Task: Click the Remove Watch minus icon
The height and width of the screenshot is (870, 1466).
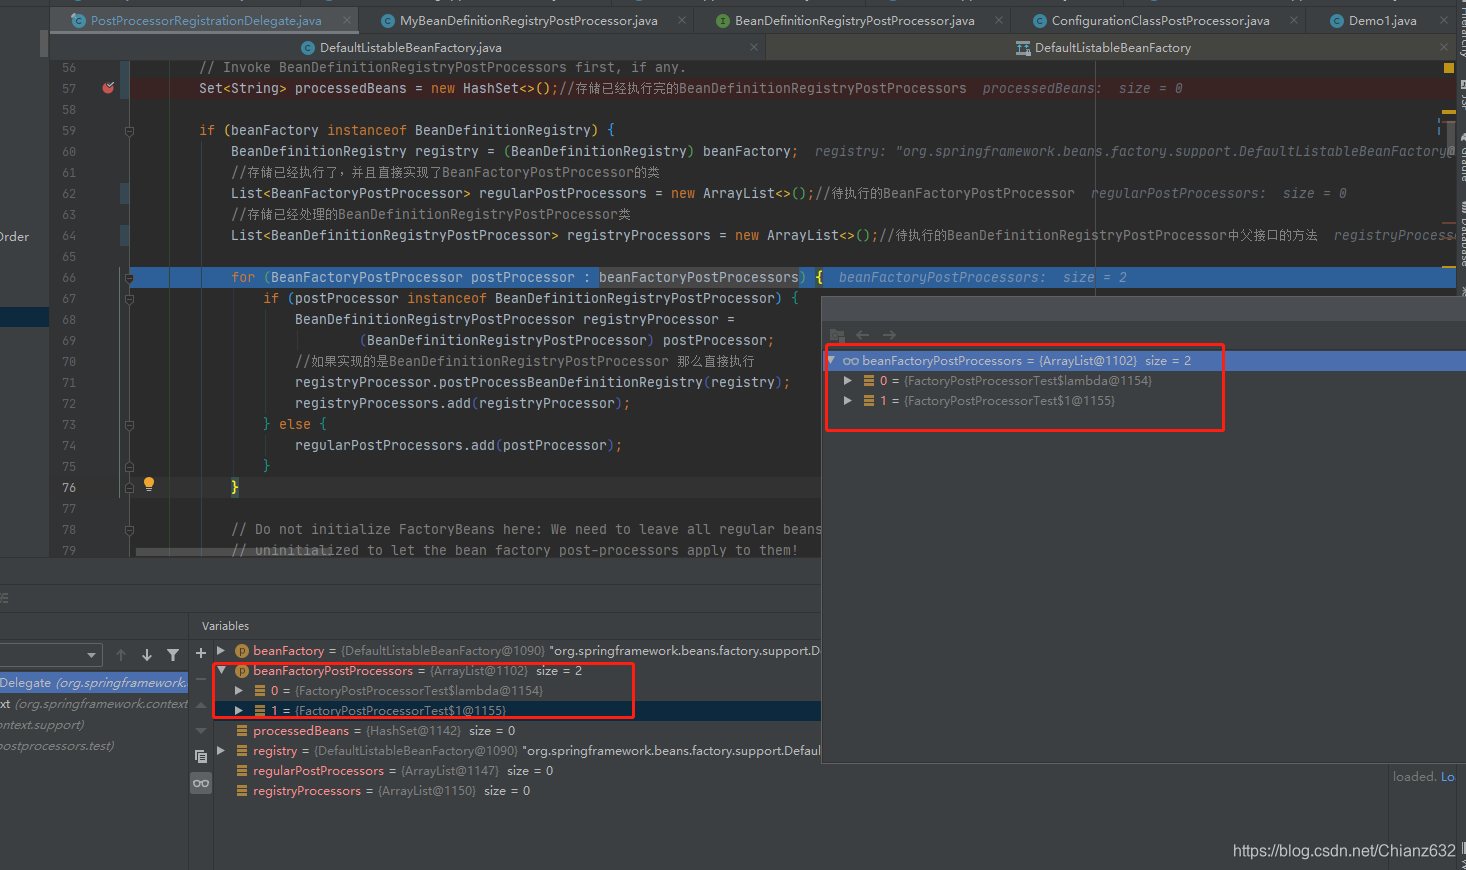Action: coord(201,680)
